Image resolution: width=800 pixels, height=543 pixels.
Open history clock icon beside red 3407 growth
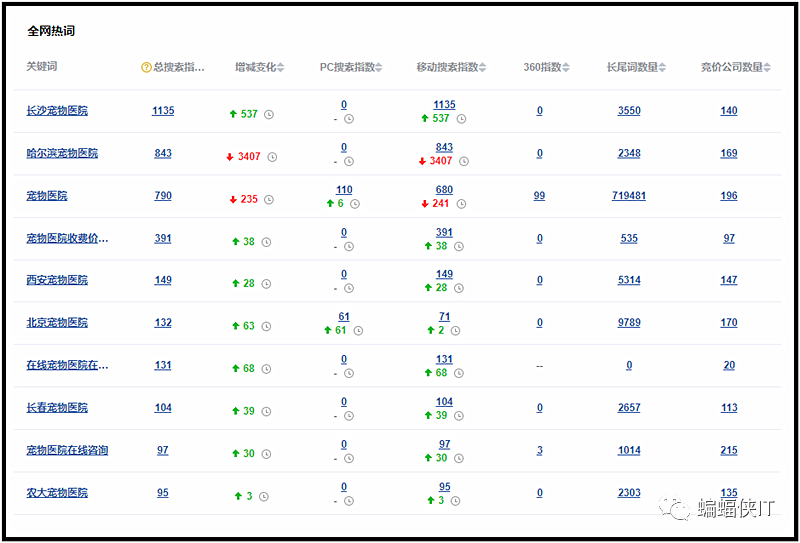272,157
